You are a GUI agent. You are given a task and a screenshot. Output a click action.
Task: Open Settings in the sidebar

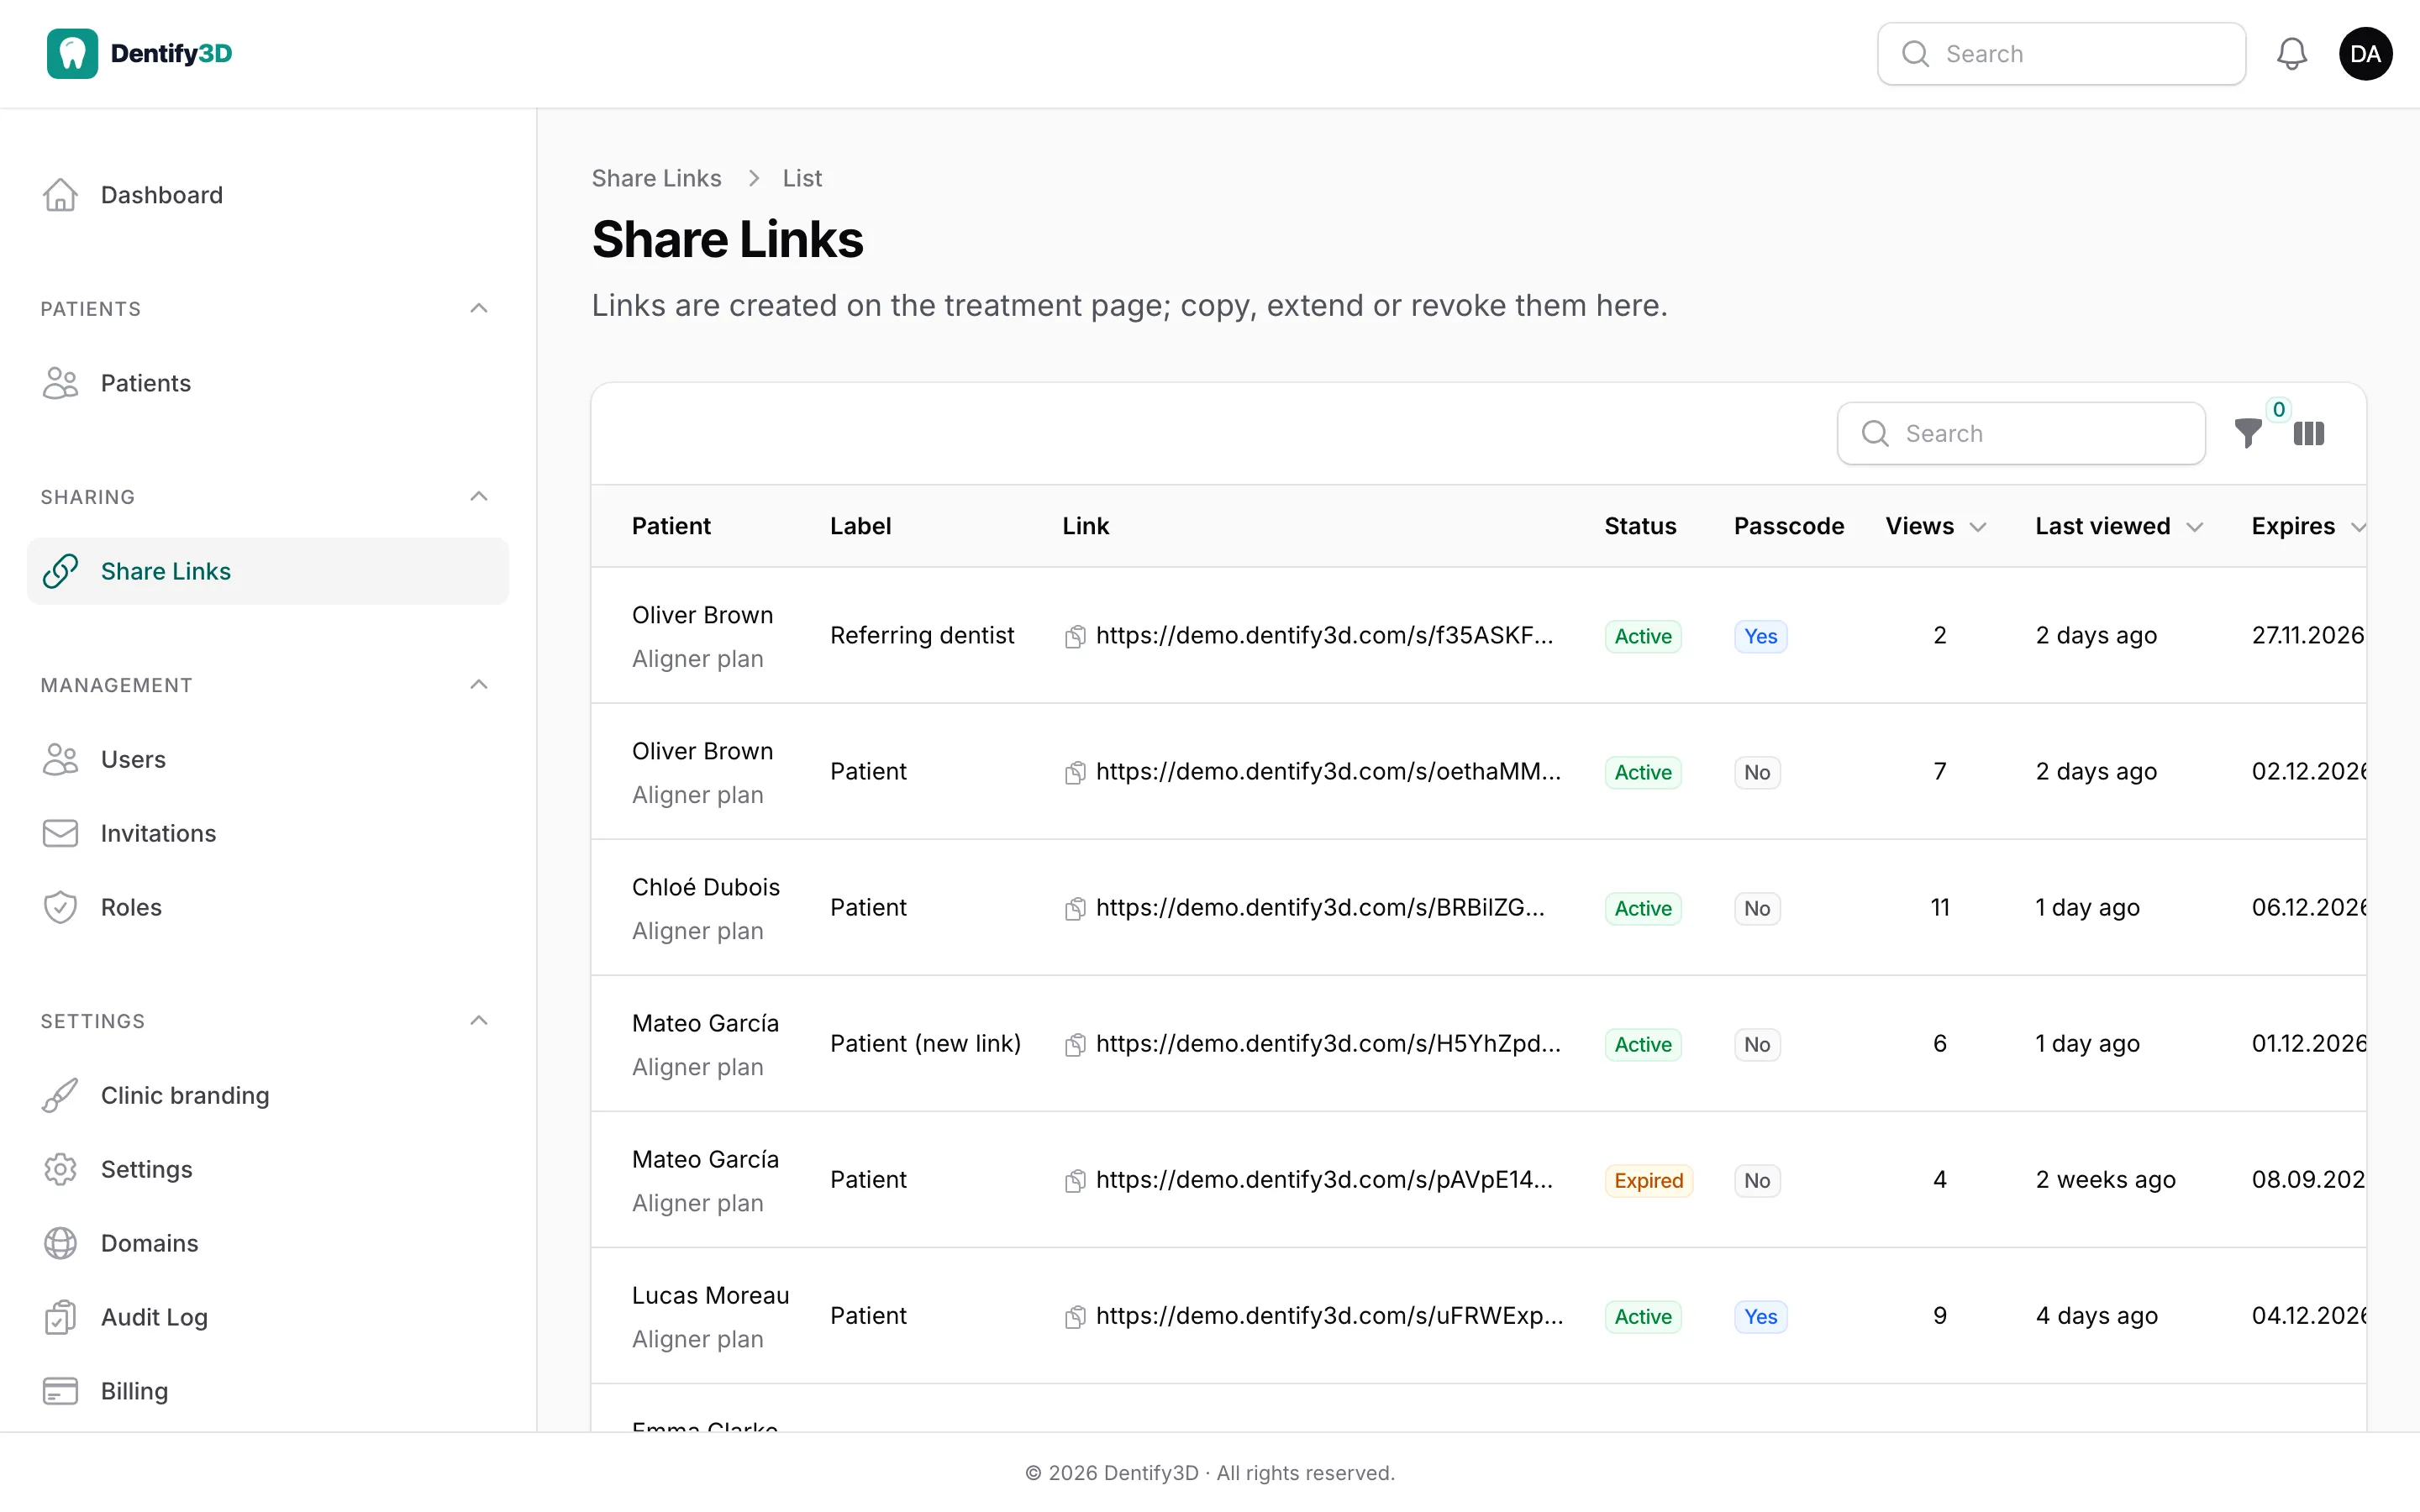click(x=267, y=1169)
